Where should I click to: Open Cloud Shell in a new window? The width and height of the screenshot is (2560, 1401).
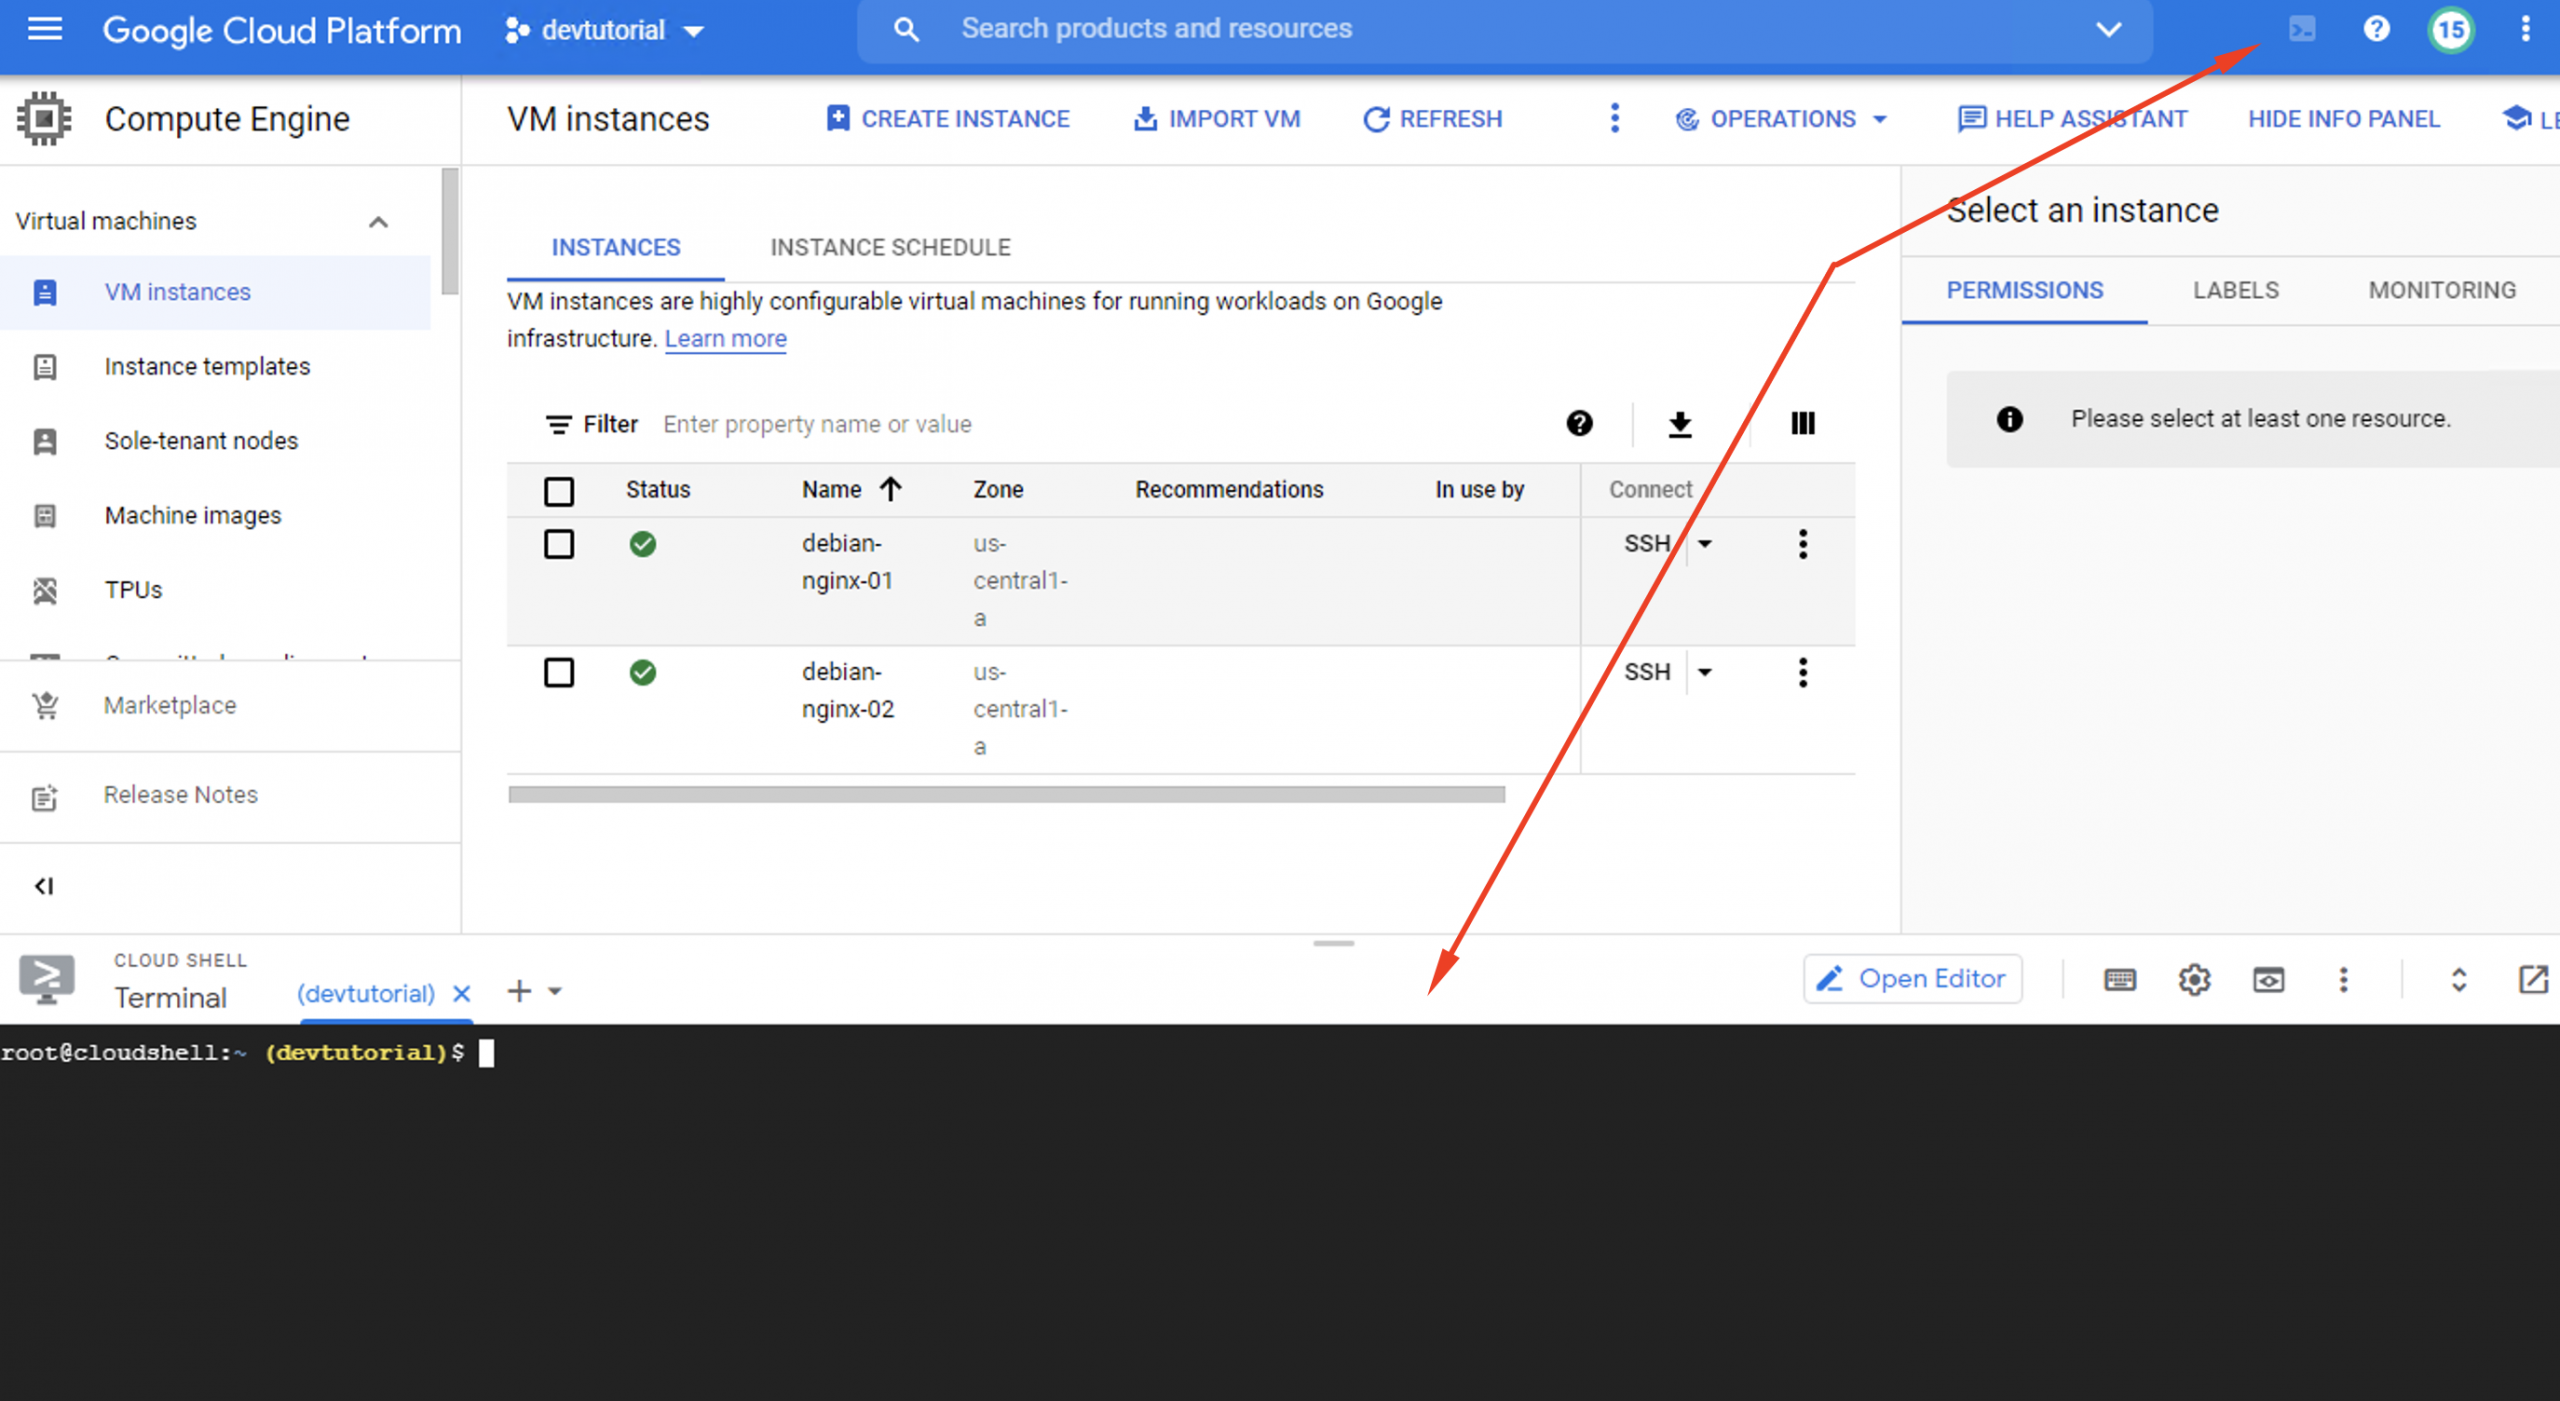2533,979
